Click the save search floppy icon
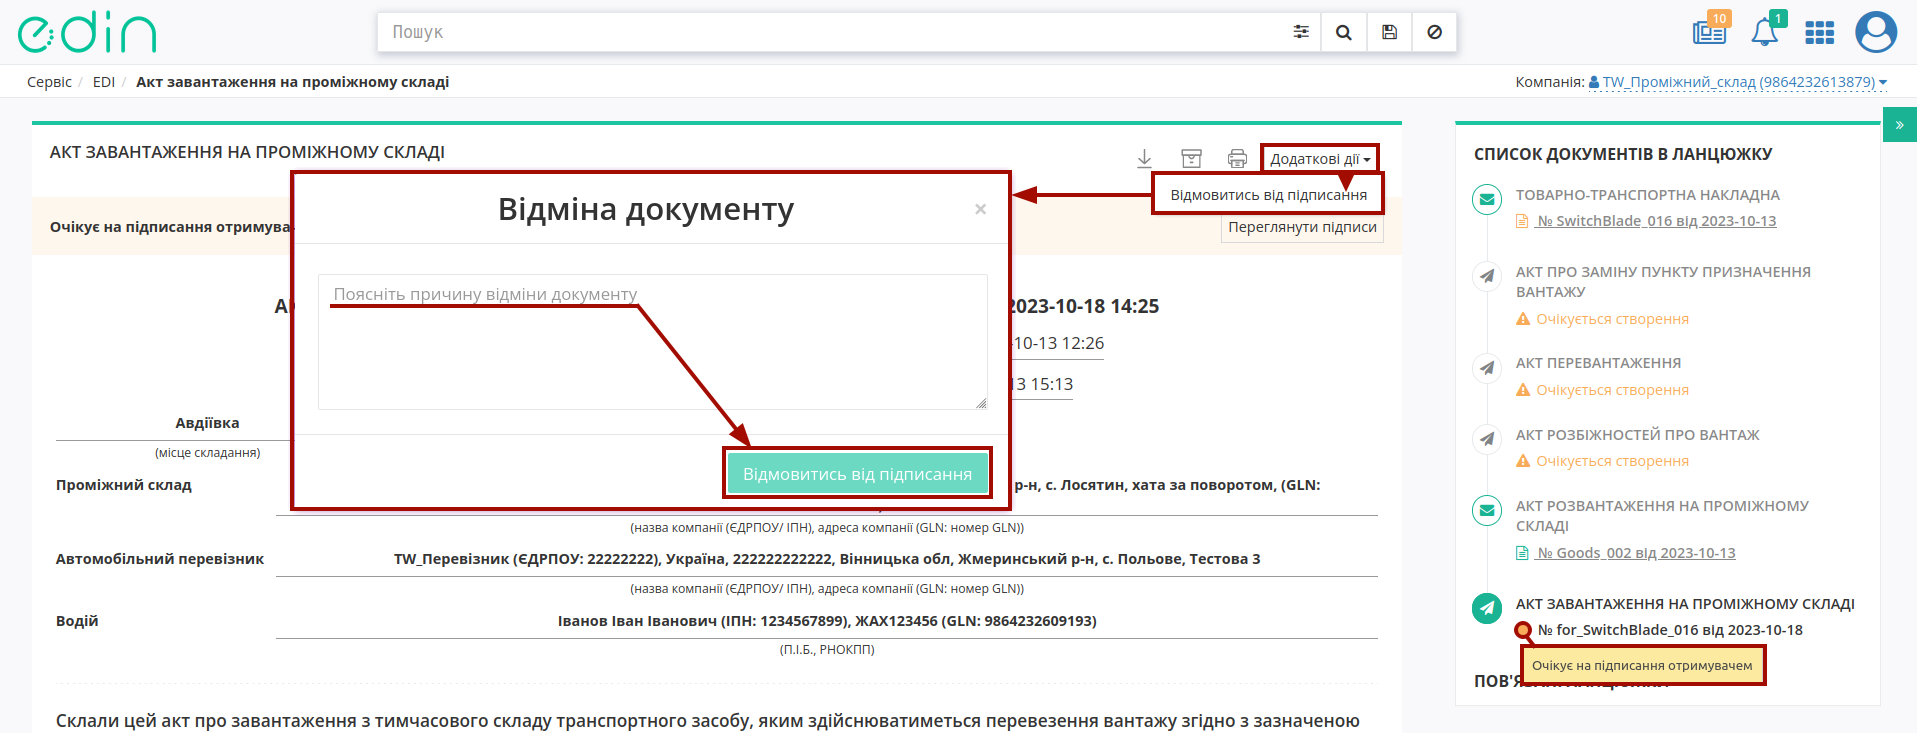This screenshot has height=733, width=1917. pyautogui.click(x=1389, y=32)
